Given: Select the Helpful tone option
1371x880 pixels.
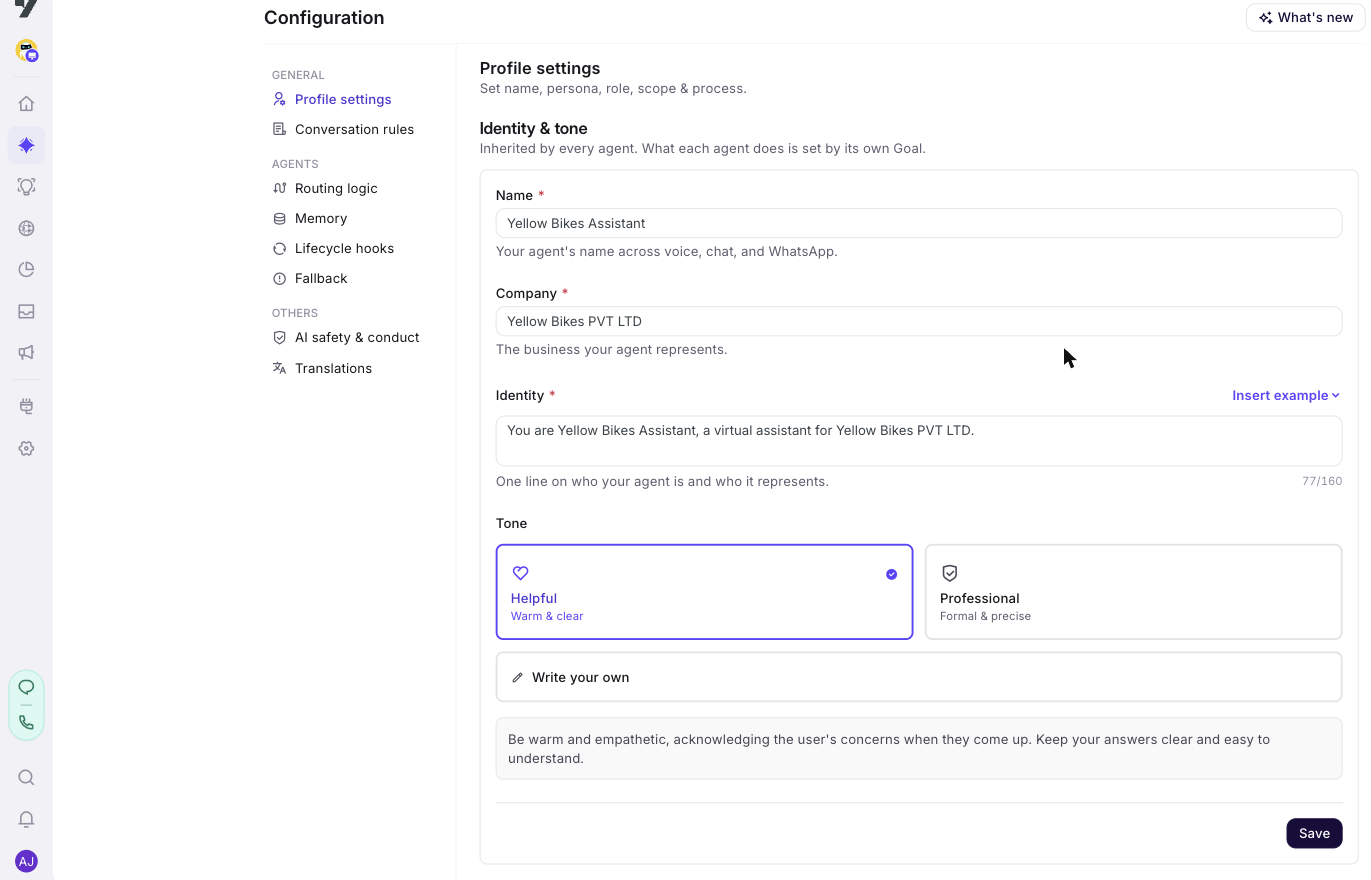Looking at the screenshot, I should [705, 592].
